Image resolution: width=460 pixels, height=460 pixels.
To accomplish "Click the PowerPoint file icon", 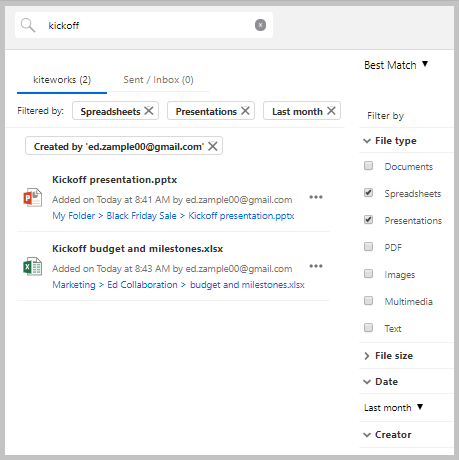I will pos(33,198).
